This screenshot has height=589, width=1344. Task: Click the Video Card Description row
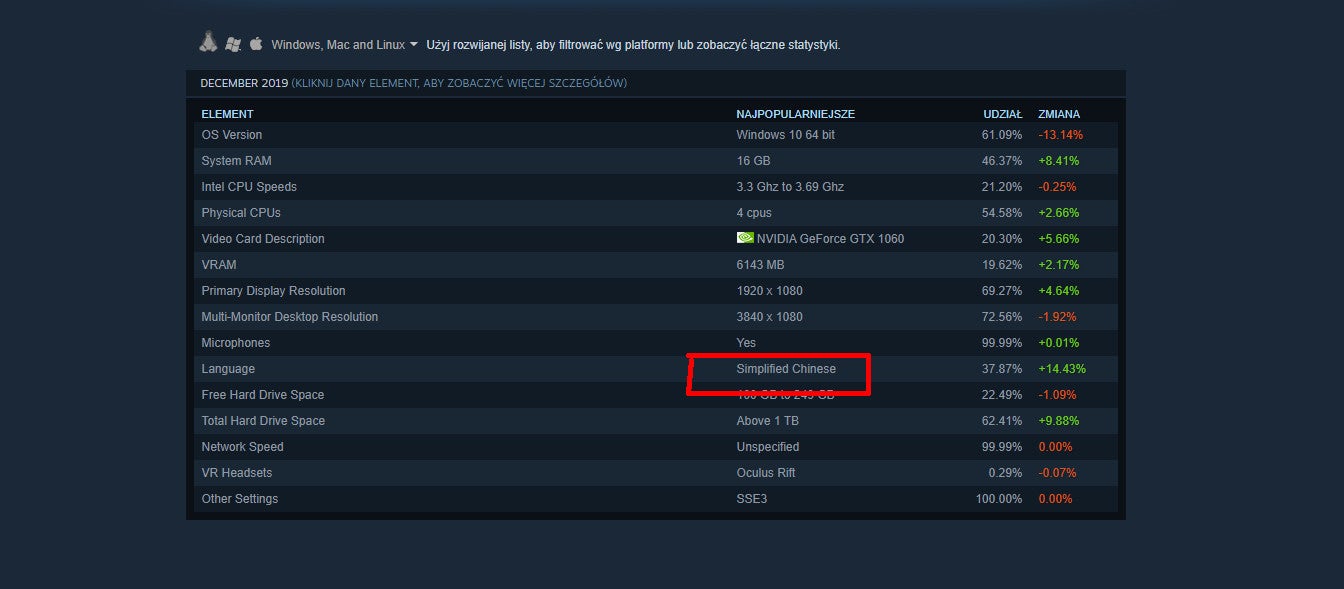tap(656, 239)
